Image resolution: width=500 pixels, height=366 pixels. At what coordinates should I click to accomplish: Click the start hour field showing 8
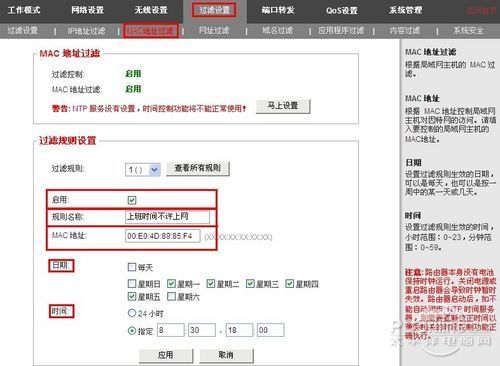tap(171, 330)
